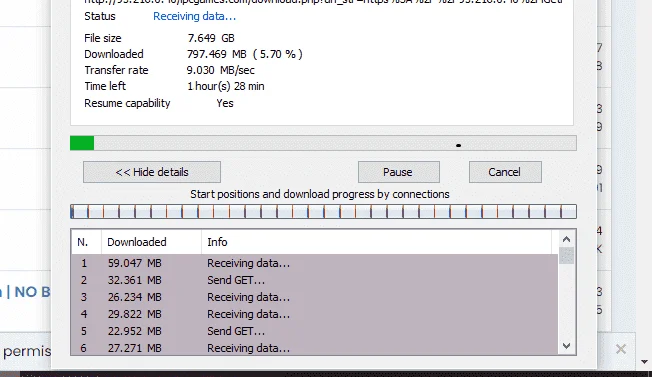Click the file size value 7.649 GB
This screenshot has height=377, width=652.
point(211,38)
